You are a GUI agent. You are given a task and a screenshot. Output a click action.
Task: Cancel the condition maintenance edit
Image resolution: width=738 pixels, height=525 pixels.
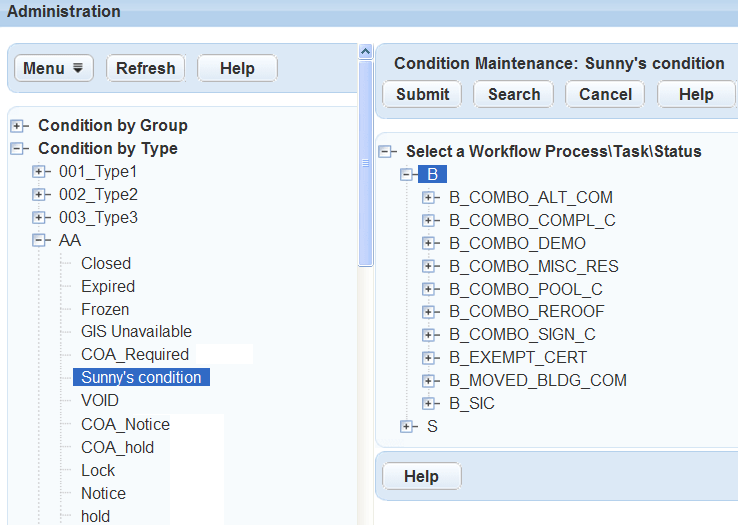point(605,94)
